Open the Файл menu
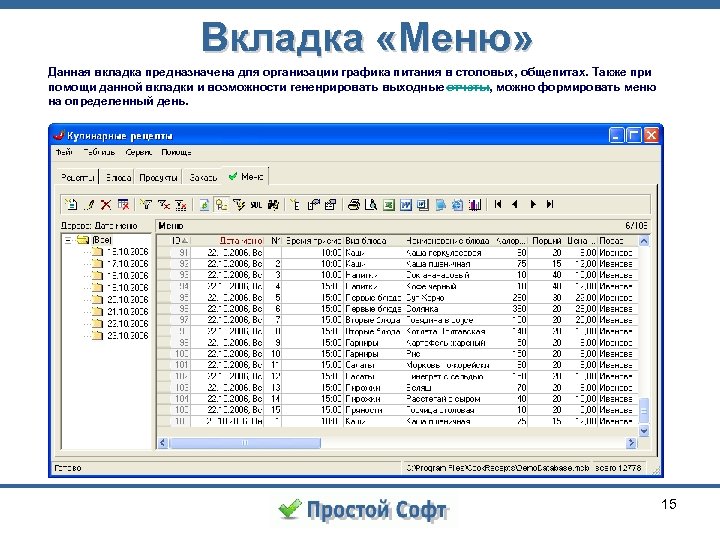The image size is (720, 540). click(x=64, y=152)
